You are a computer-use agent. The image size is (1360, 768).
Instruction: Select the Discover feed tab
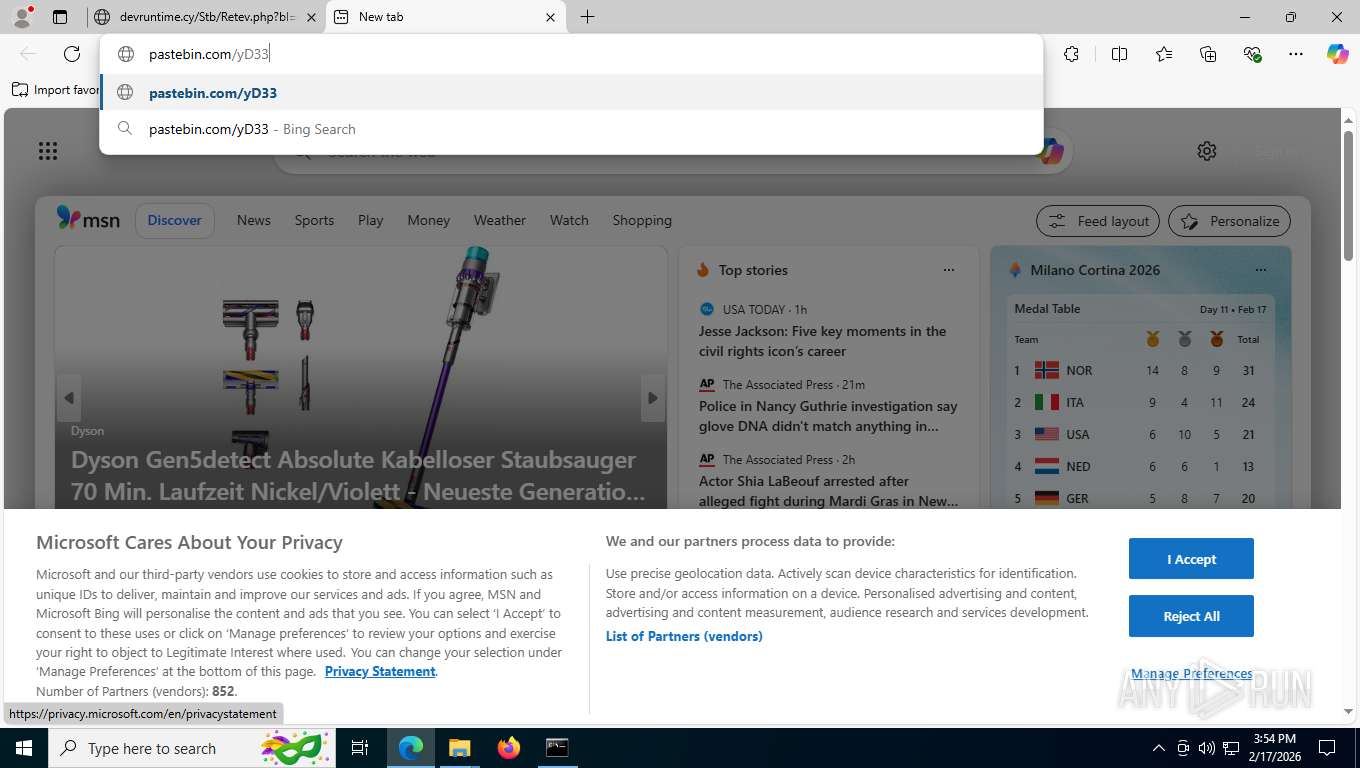pyautogui.click(x=174, y=220)
